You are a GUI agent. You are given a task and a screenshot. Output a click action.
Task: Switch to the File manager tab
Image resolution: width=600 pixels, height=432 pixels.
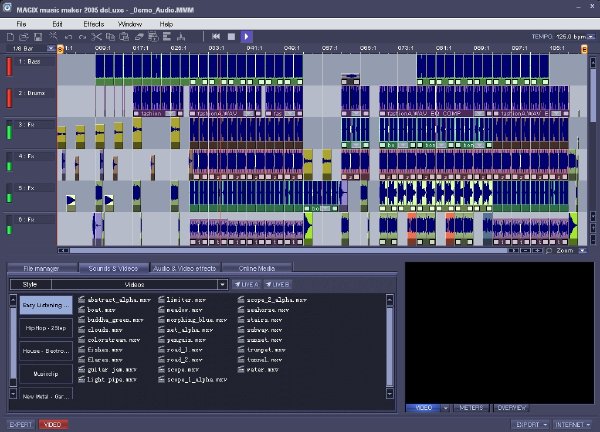pos(41,268)
